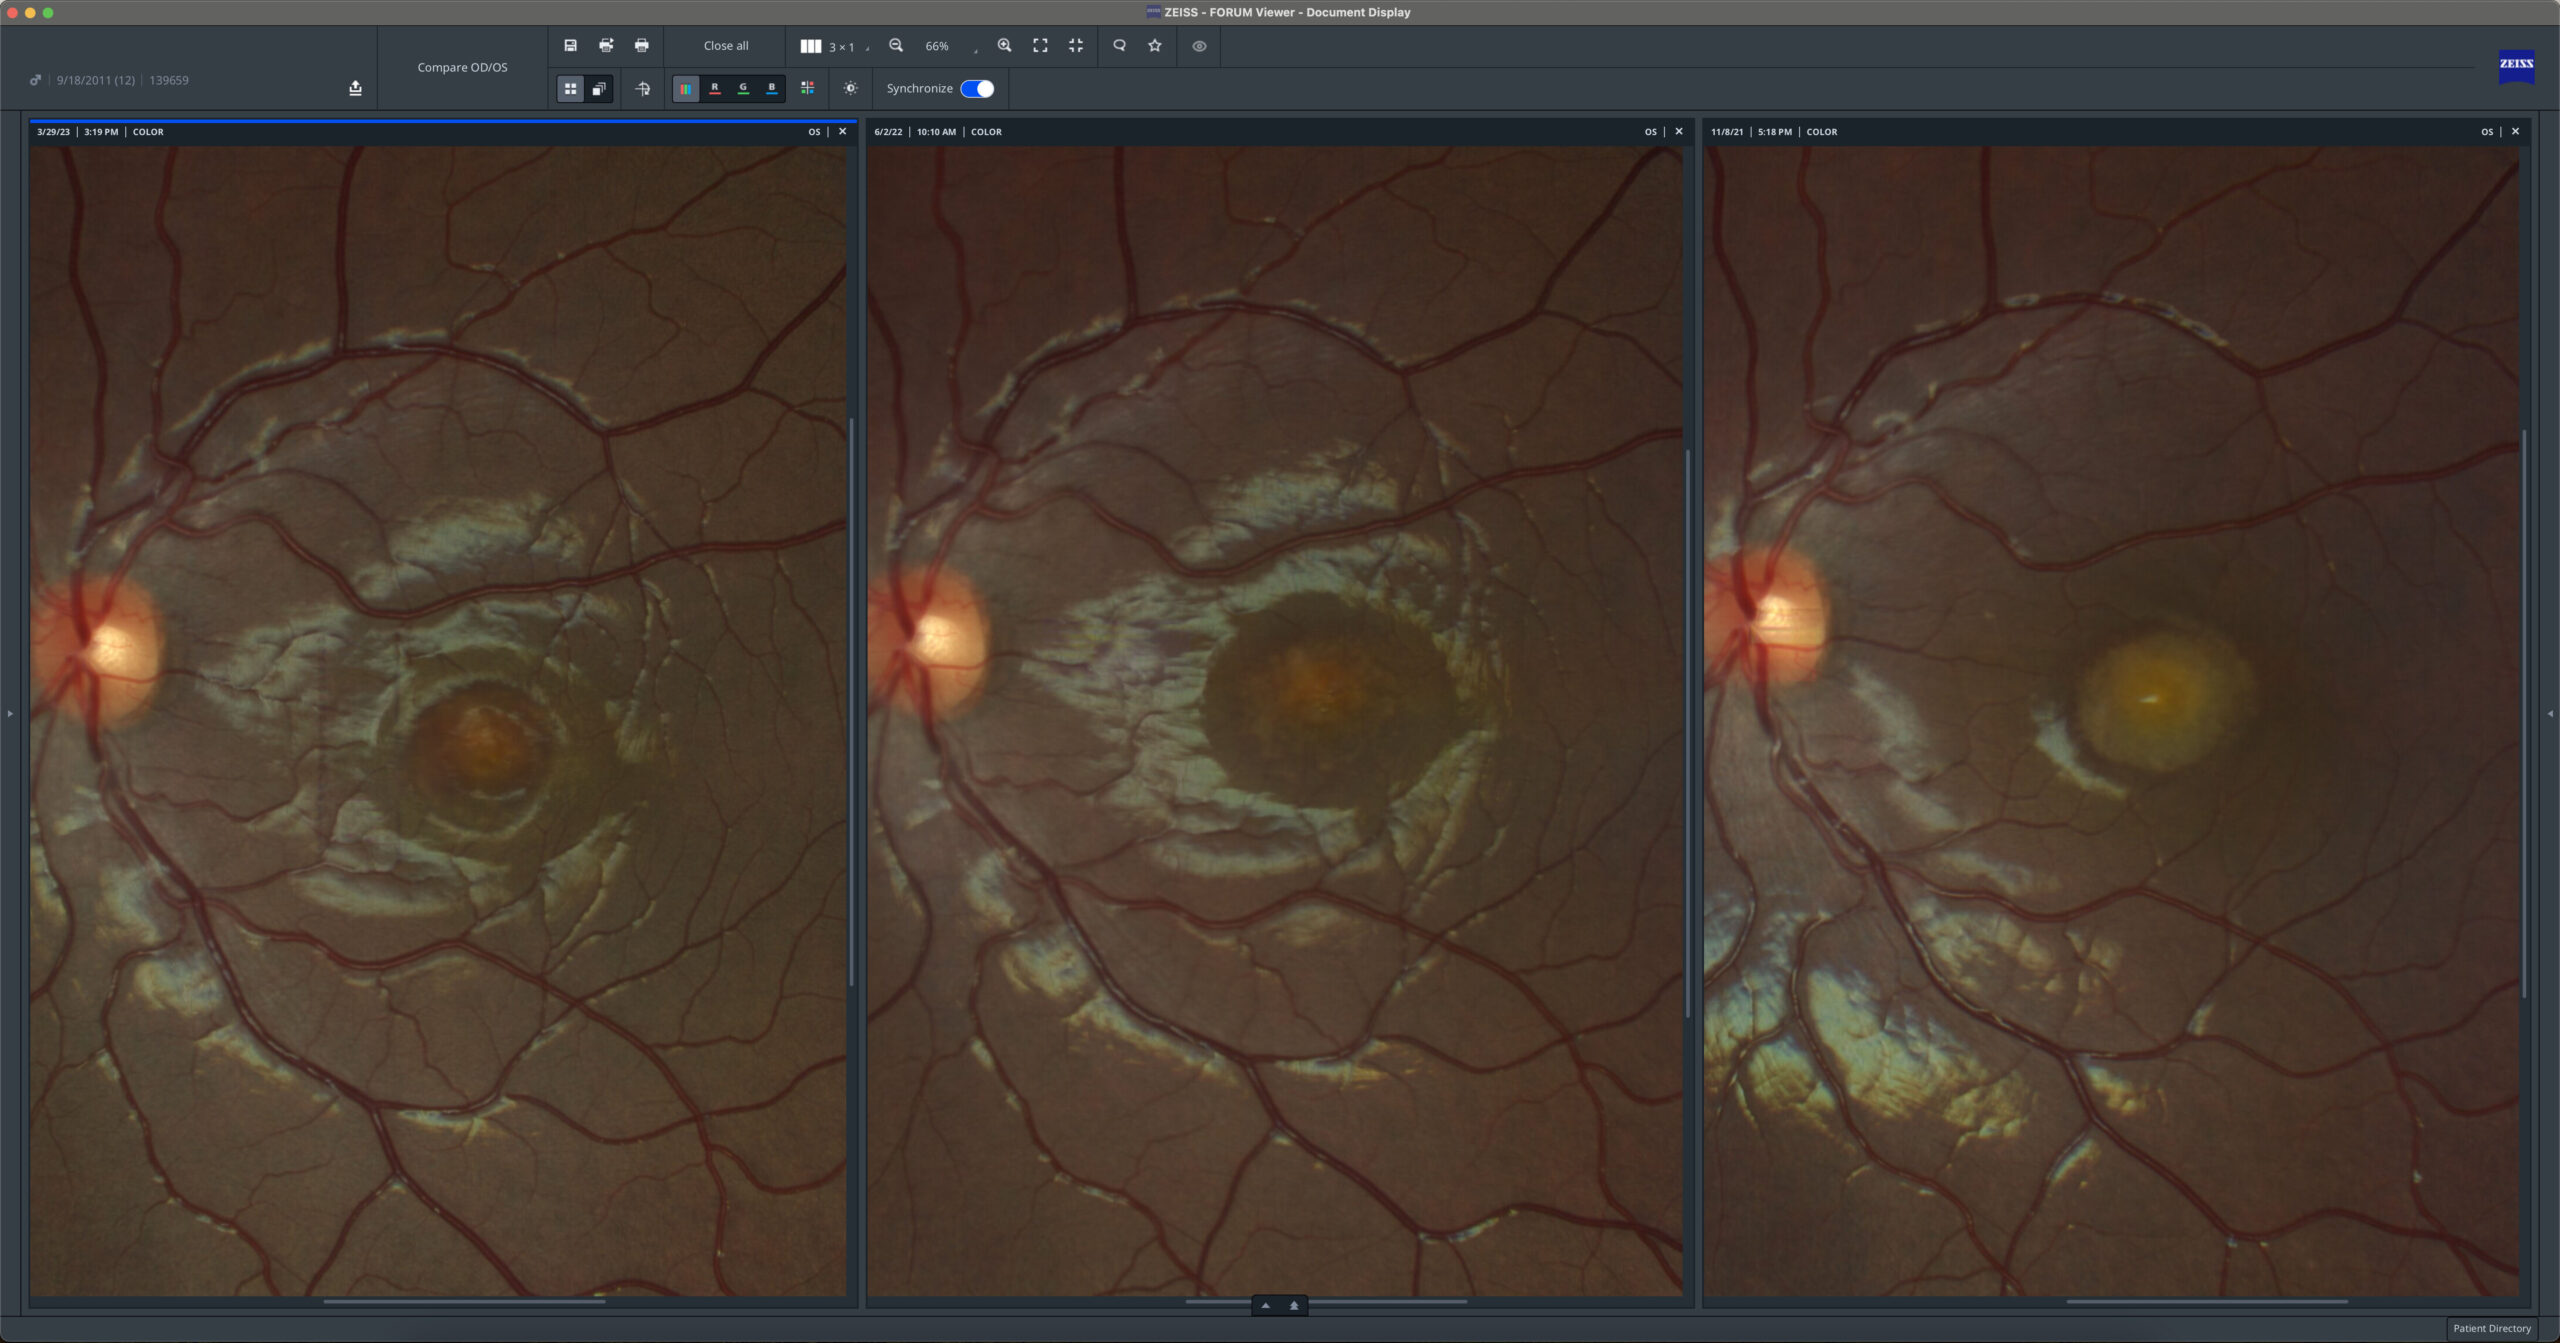
Task: Switch to stacked overlay view mode
Action: [599, 89]
